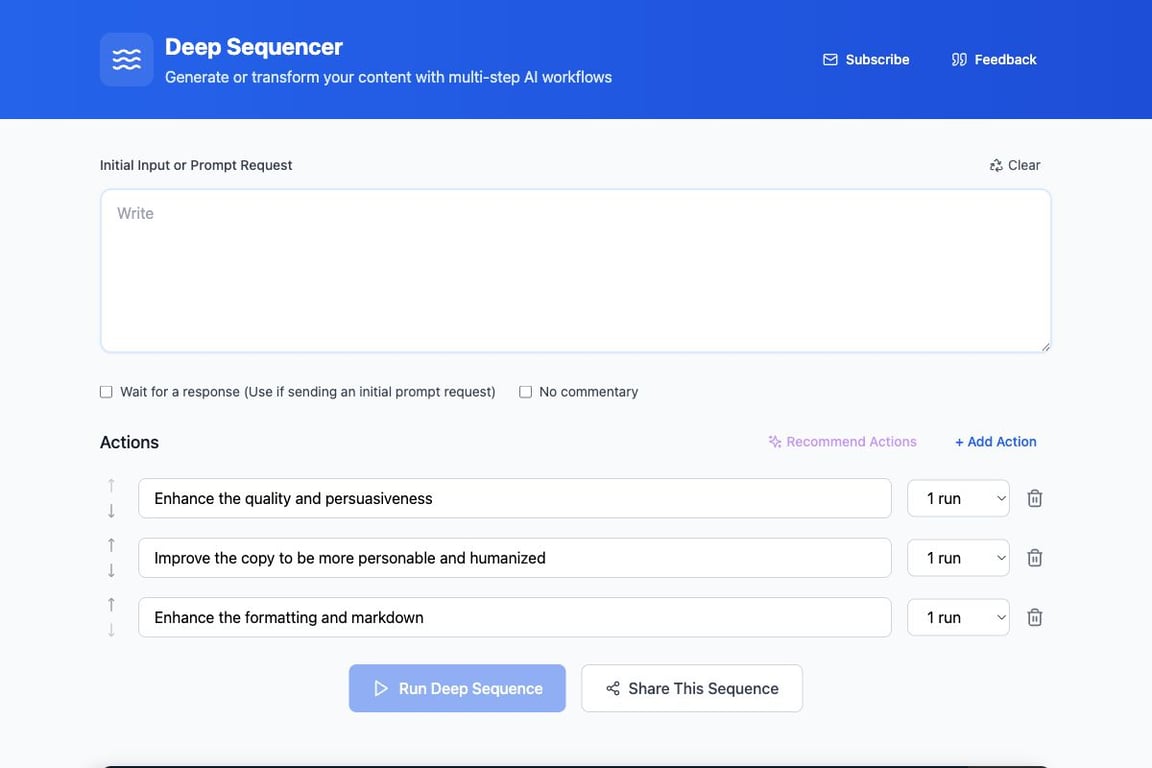Open the Subscribe link in header

click(x=866, y=60)
